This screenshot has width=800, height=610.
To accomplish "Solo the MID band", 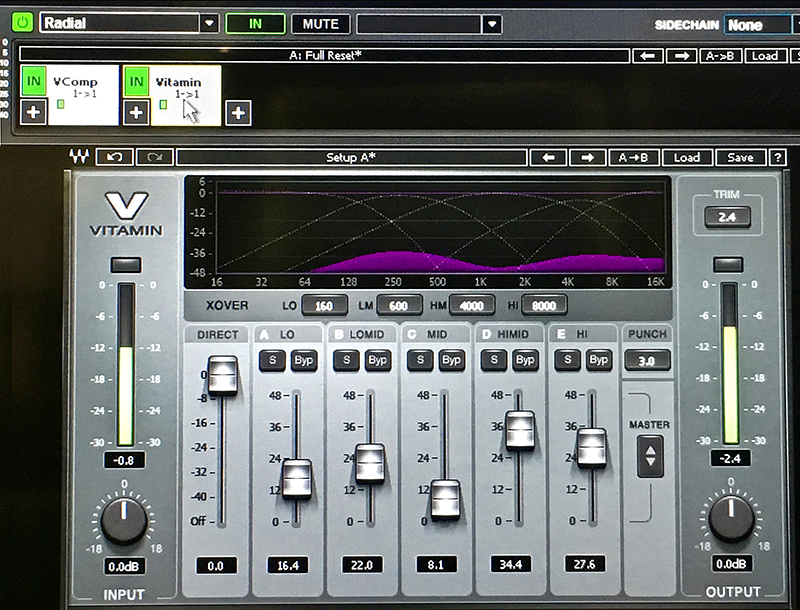I will coord(420,360).
